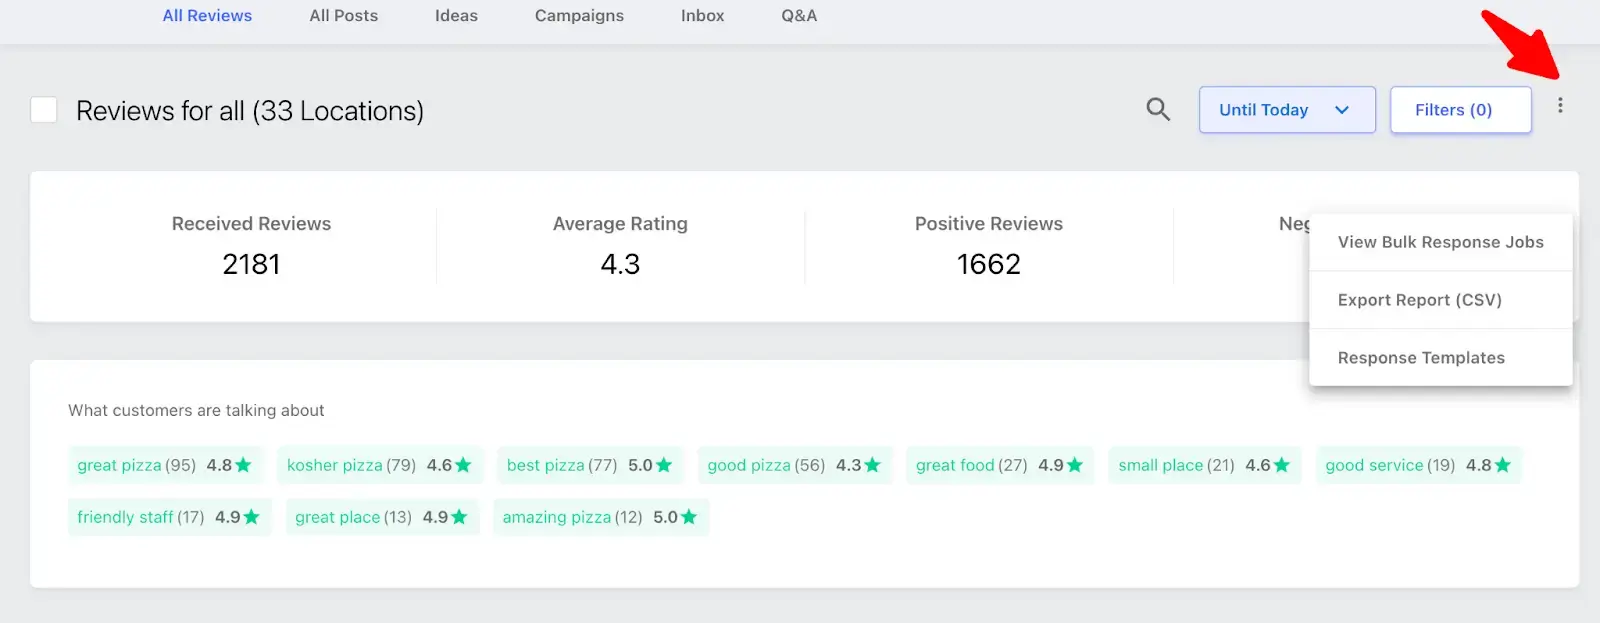
Task: Click the chevron in Until Today
Action: point(1342,110)
